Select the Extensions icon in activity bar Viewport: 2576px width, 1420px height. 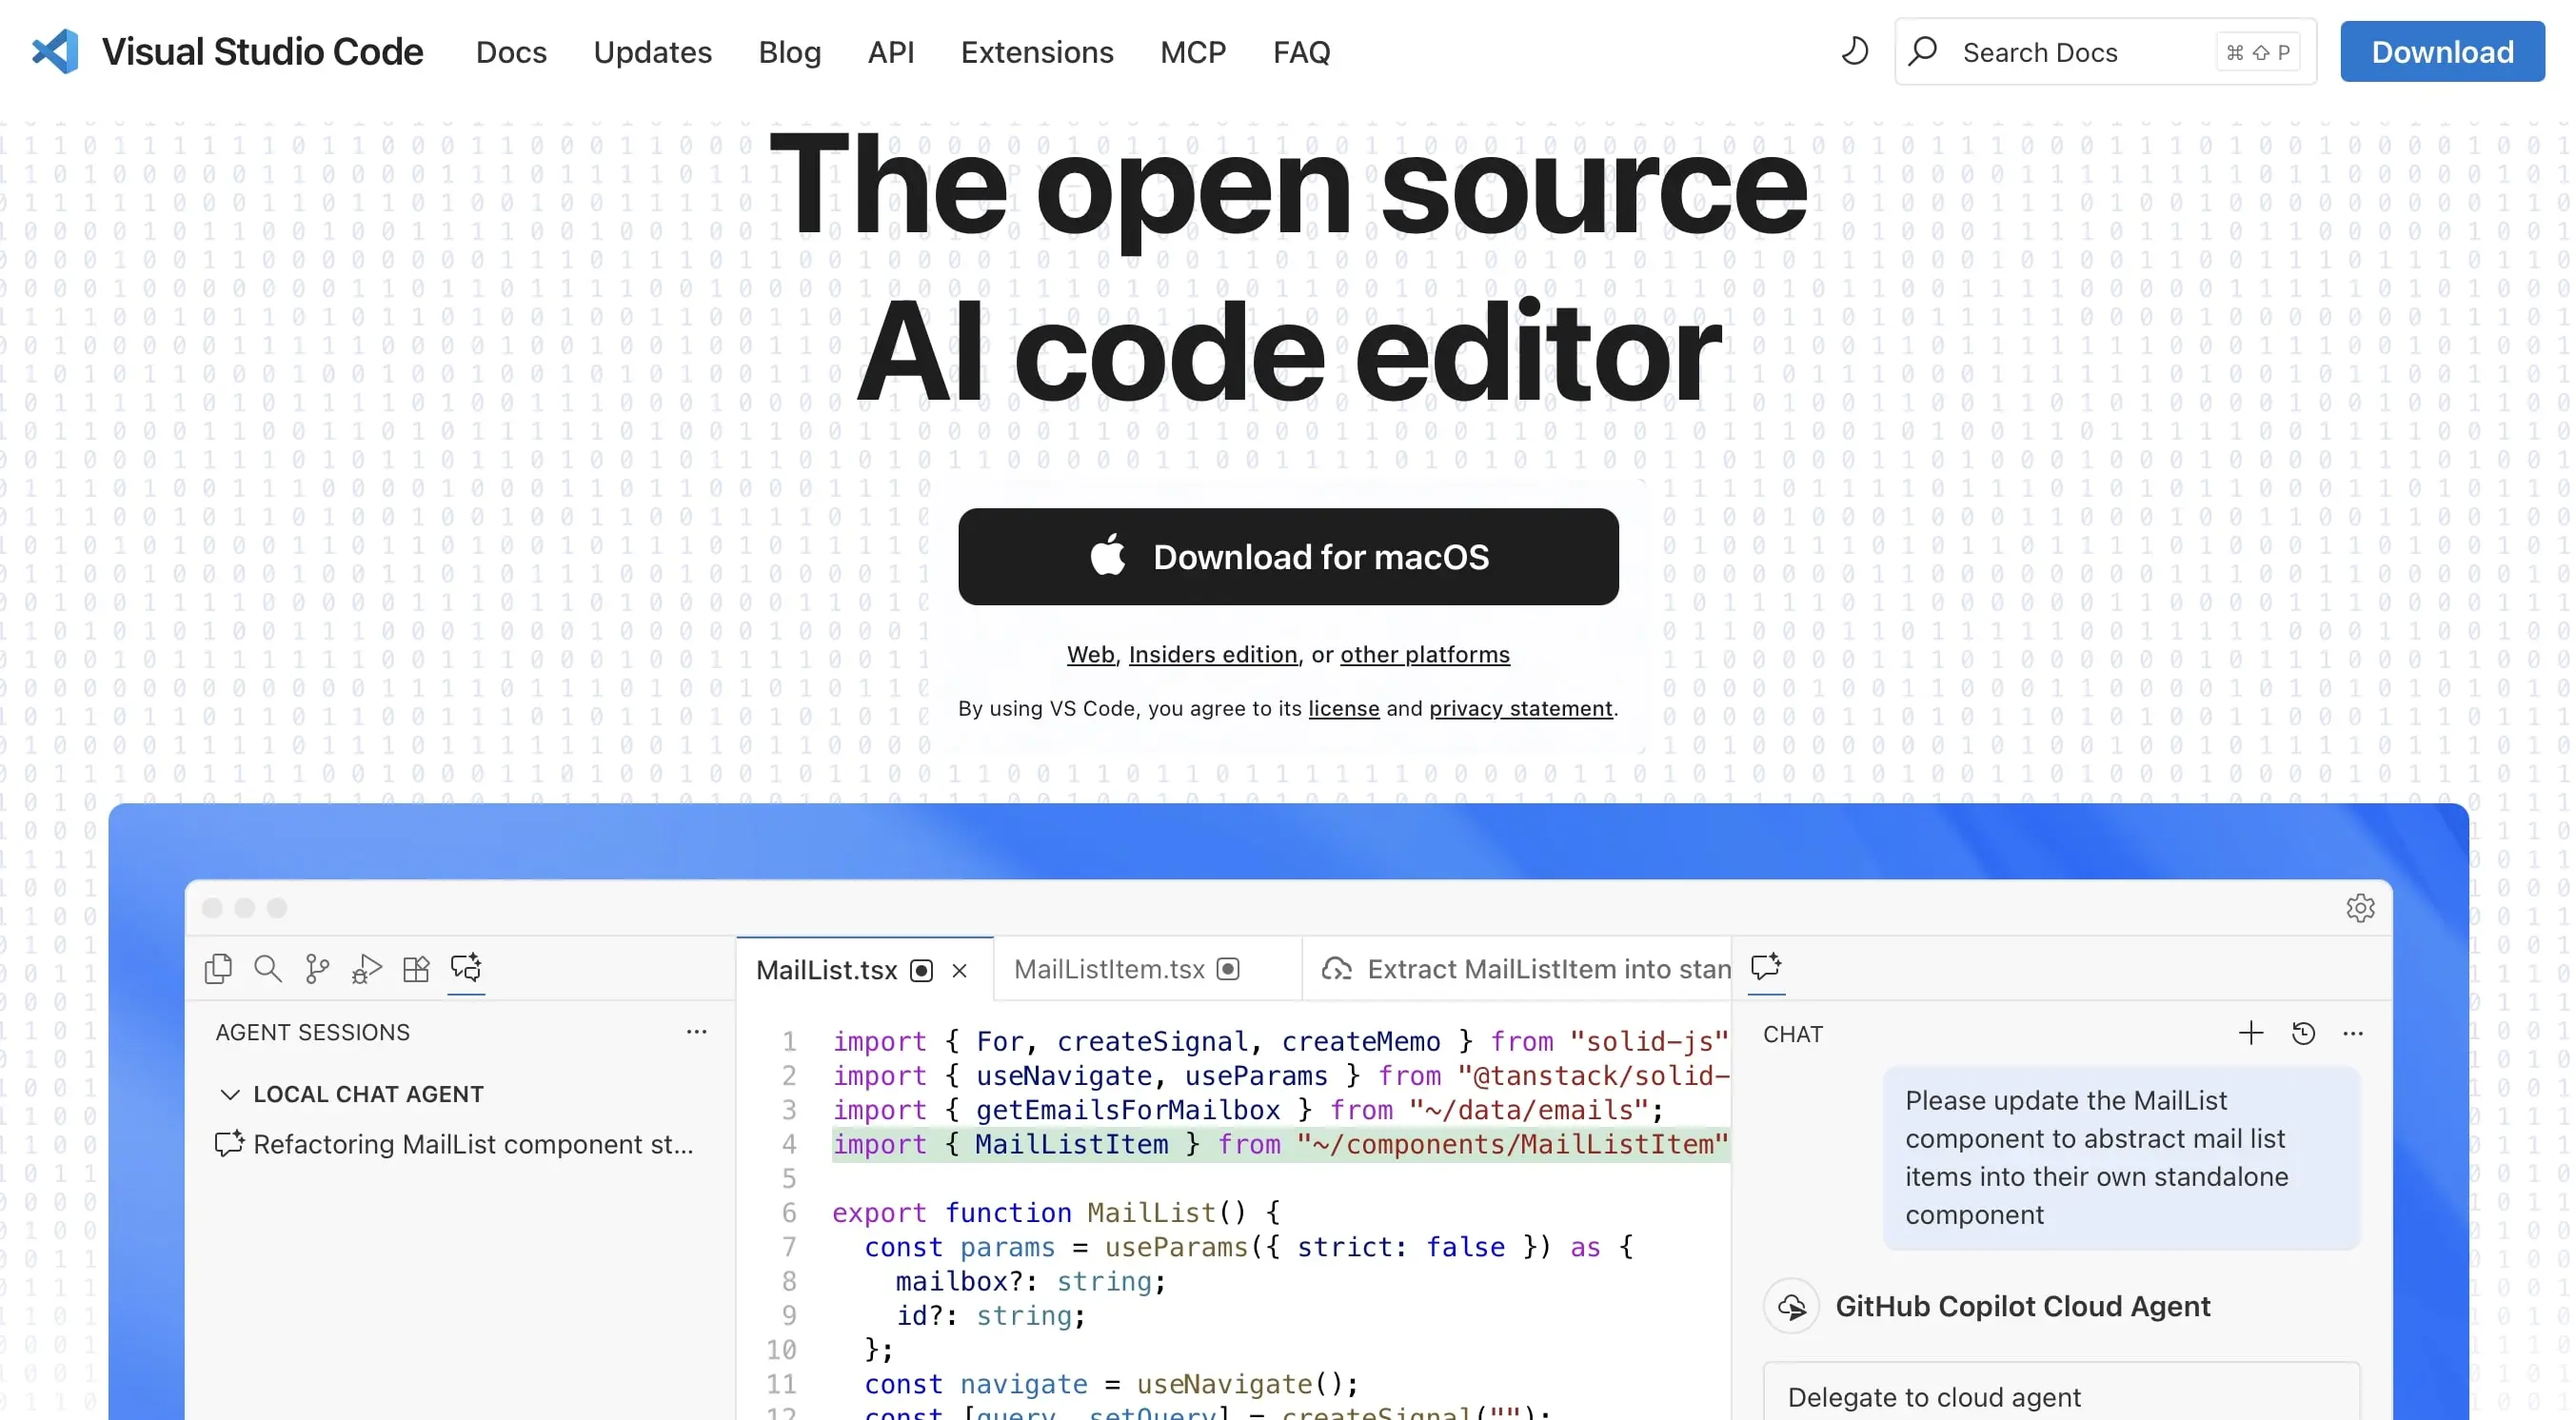coord(416,968)
